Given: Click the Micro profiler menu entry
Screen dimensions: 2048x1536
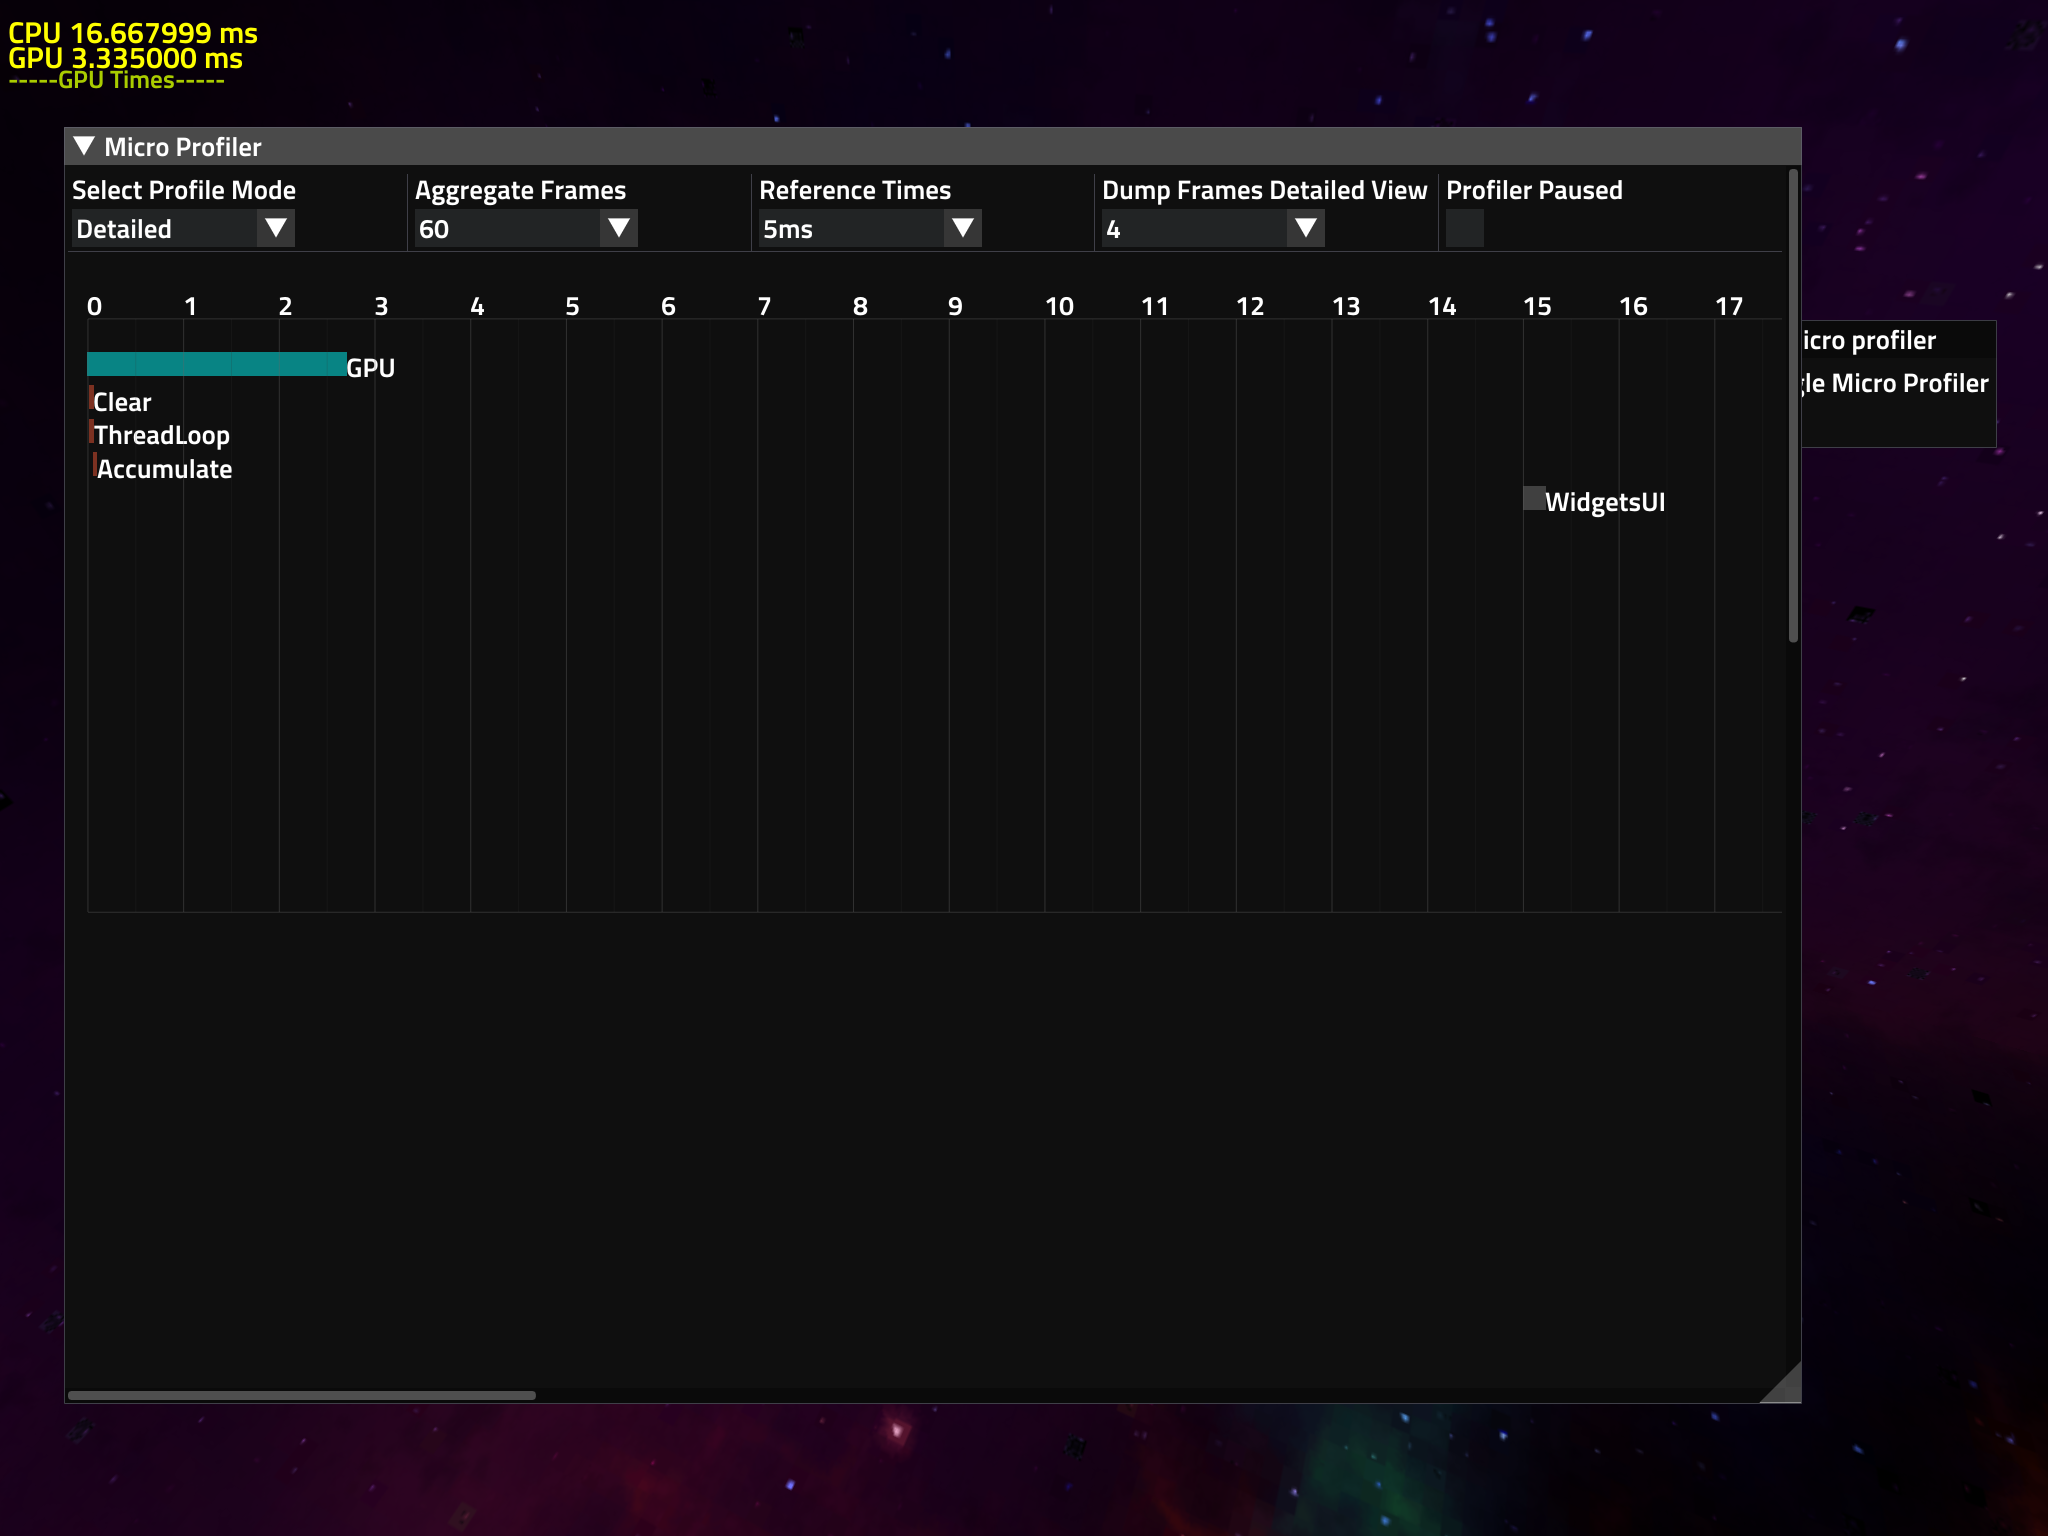Looking at the screenshot, I should pos(1868,341).
